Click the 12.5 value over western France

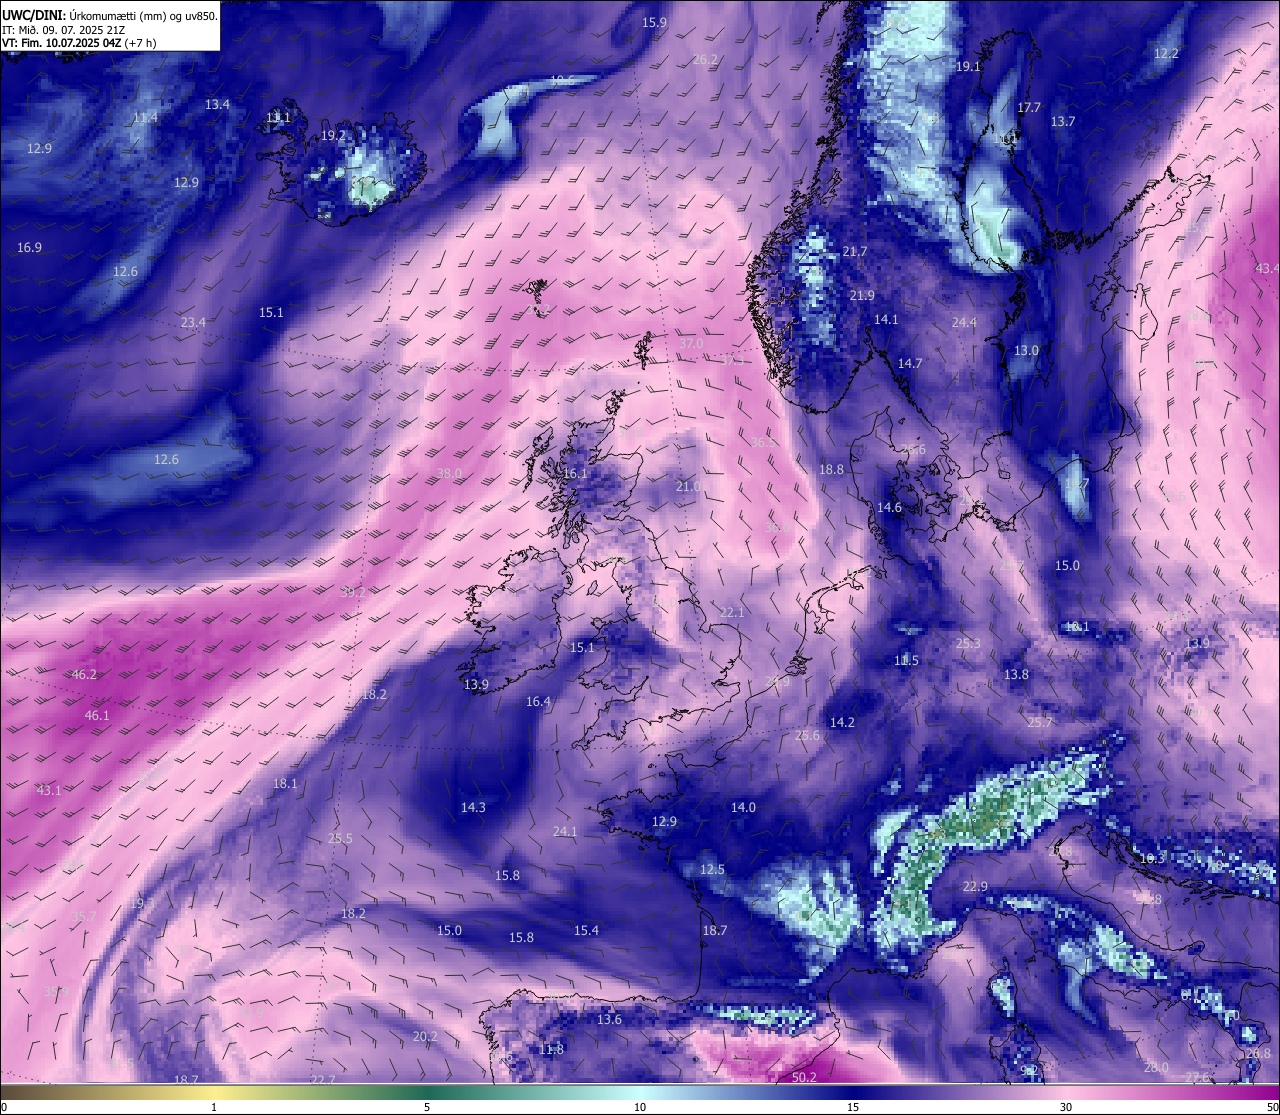[712, 869]
